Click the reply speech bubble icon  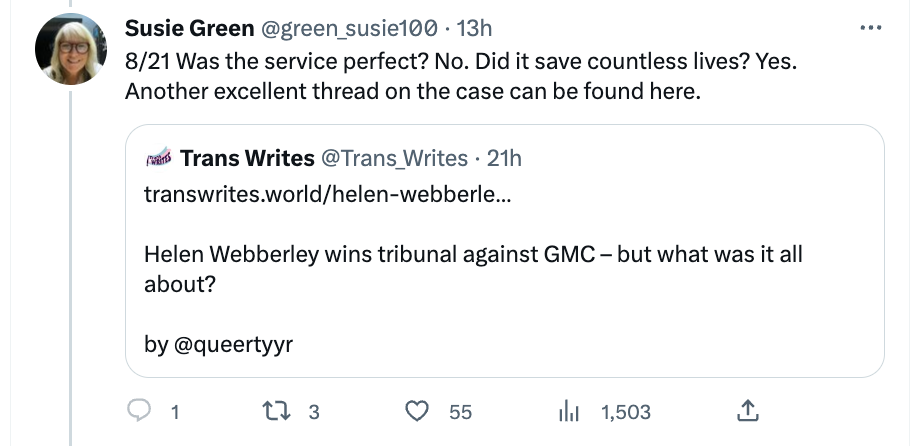pyautogui.click(x=139, y=412)
